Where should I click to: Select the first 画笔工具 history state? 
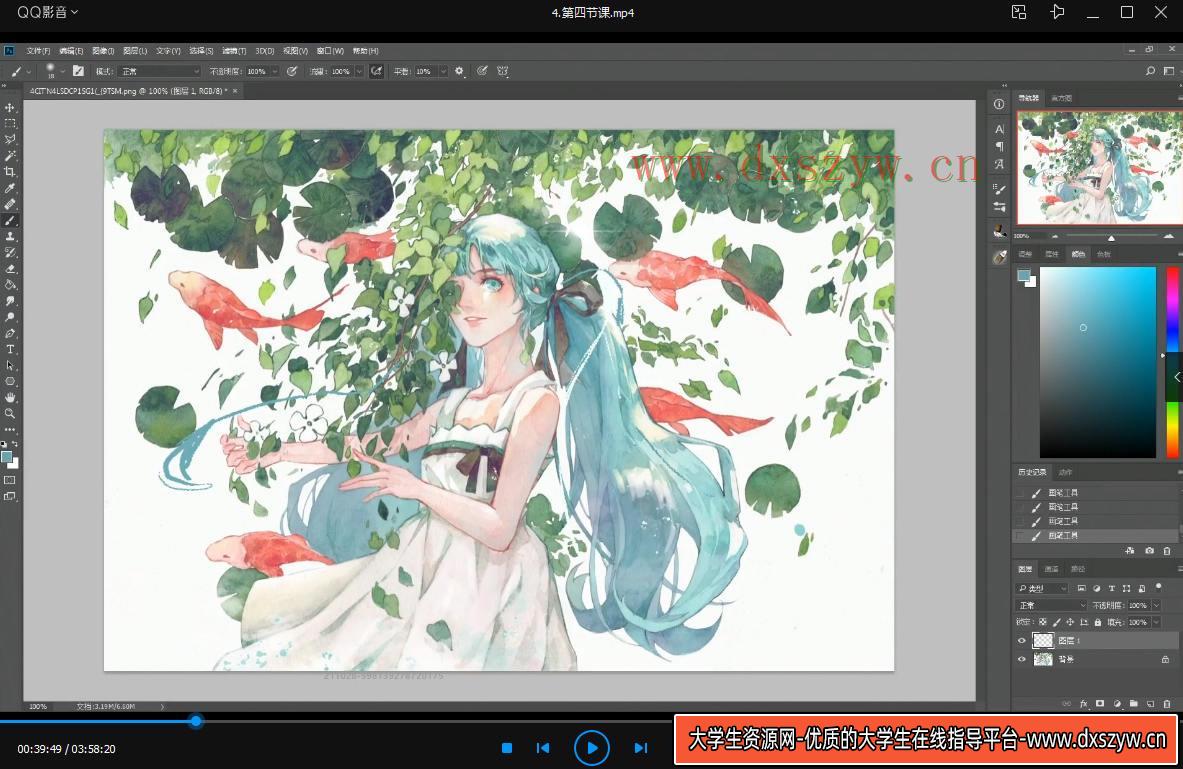pos(1095,493)
